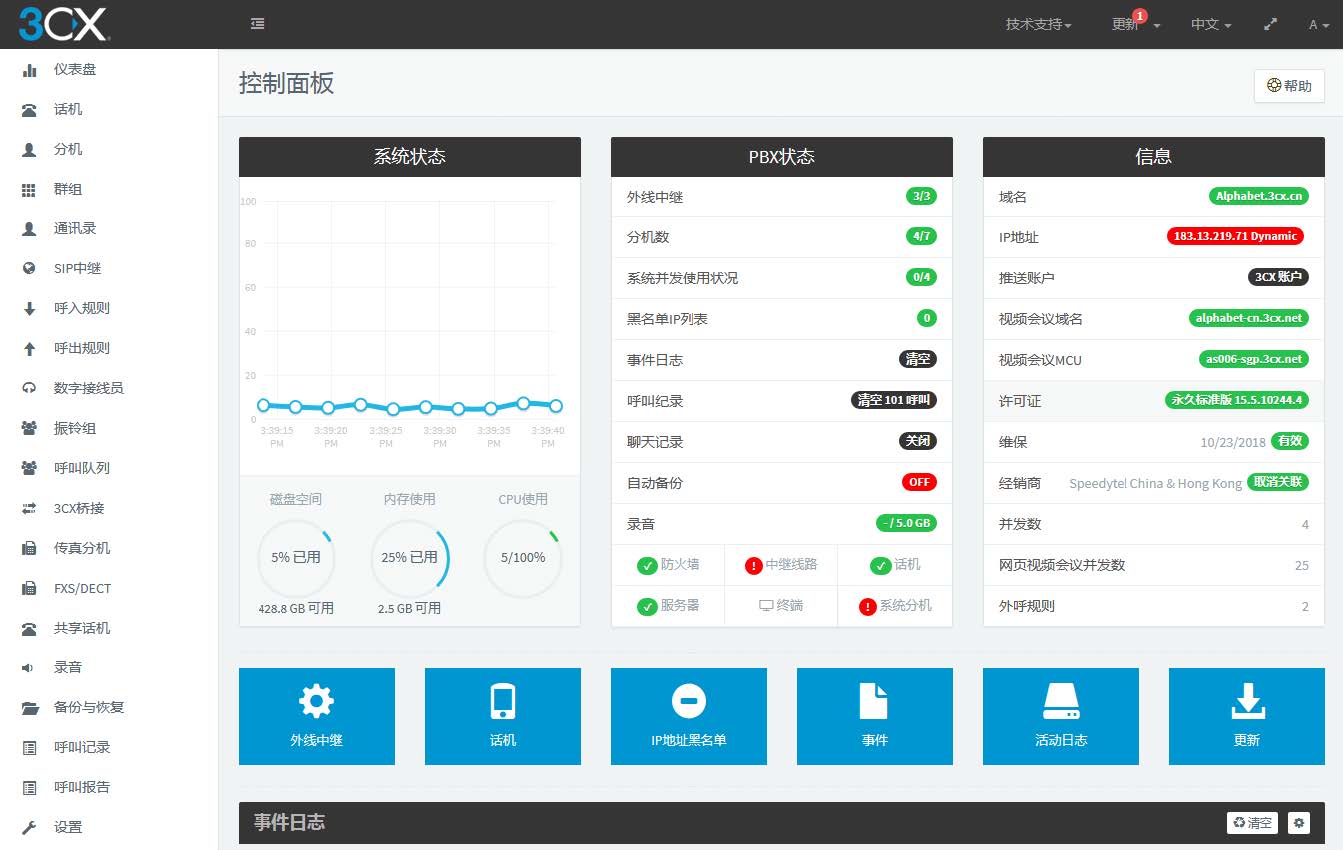1343x850 pixels.
Task: Click the 帮助 button
Action: point(1289,85)
